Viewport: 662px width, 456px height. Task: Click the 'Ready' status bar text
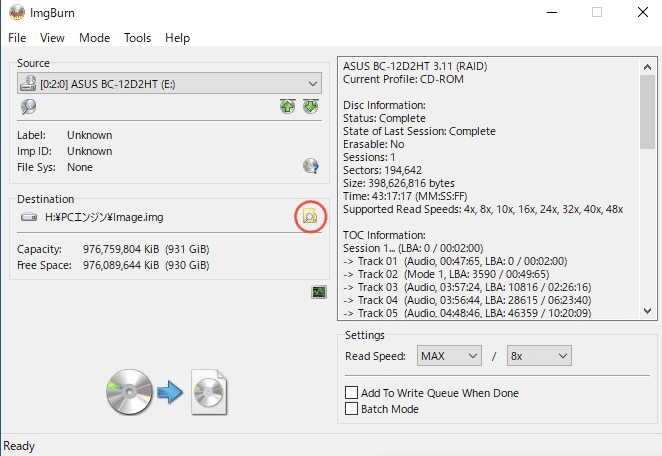pyautogui.click(x=19, y=446)
